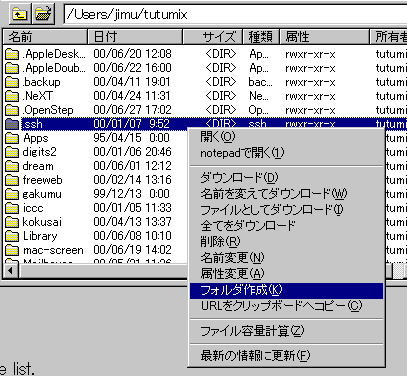The height and width of the screenshot is (376, 407).
Task: Choose notepadで開く(1) menu entry
Action: pyautogui.click(x=286, y=153)
